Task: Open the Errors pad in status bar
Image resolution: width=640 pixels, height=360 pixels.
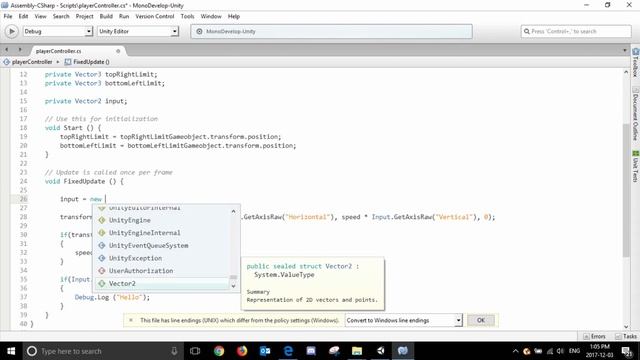Action: coord(594,336)
